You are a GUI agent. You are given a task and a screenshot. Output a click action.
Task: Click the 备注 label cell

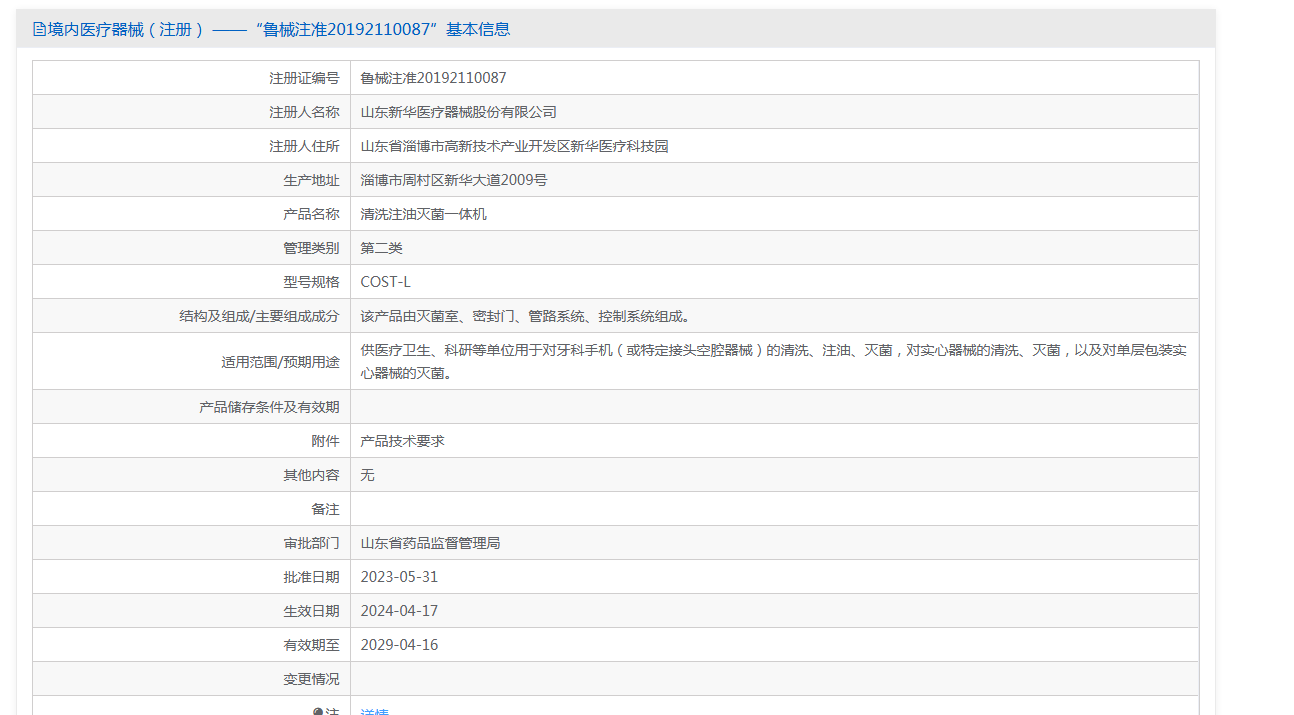(x=191, y=509)
